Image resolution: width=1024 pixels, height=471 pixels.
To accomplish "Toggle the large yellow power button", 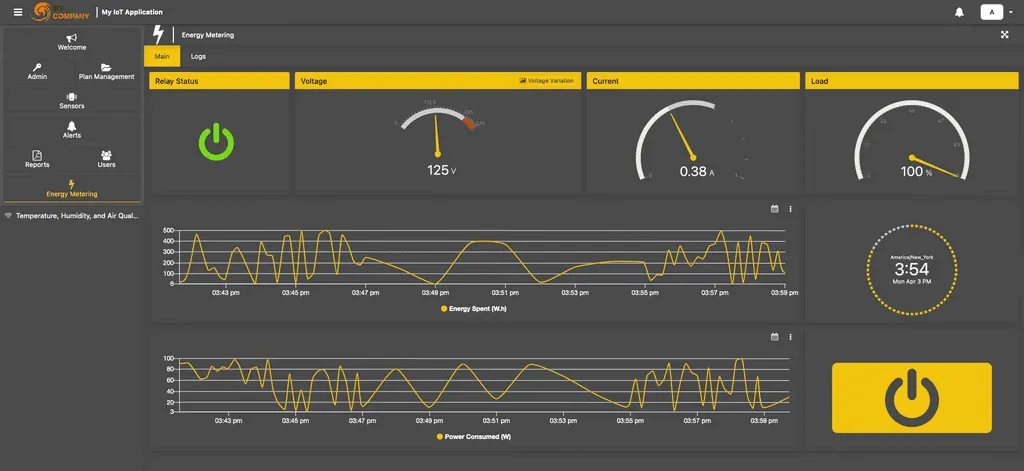I will (911, 398).
